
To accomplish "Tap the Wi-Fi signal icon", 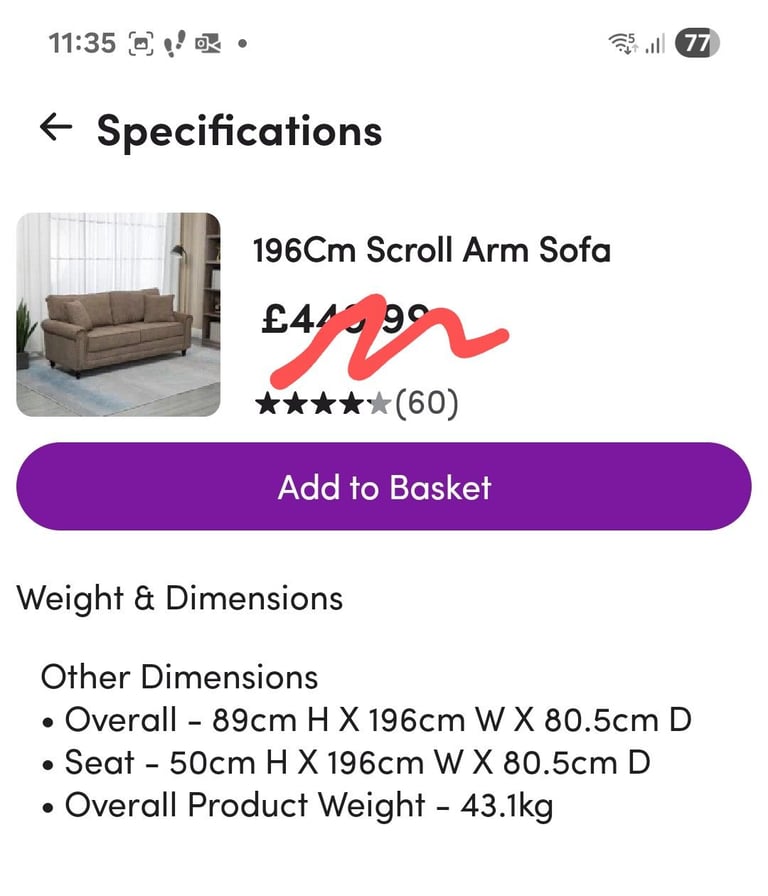I will point(623,43).
